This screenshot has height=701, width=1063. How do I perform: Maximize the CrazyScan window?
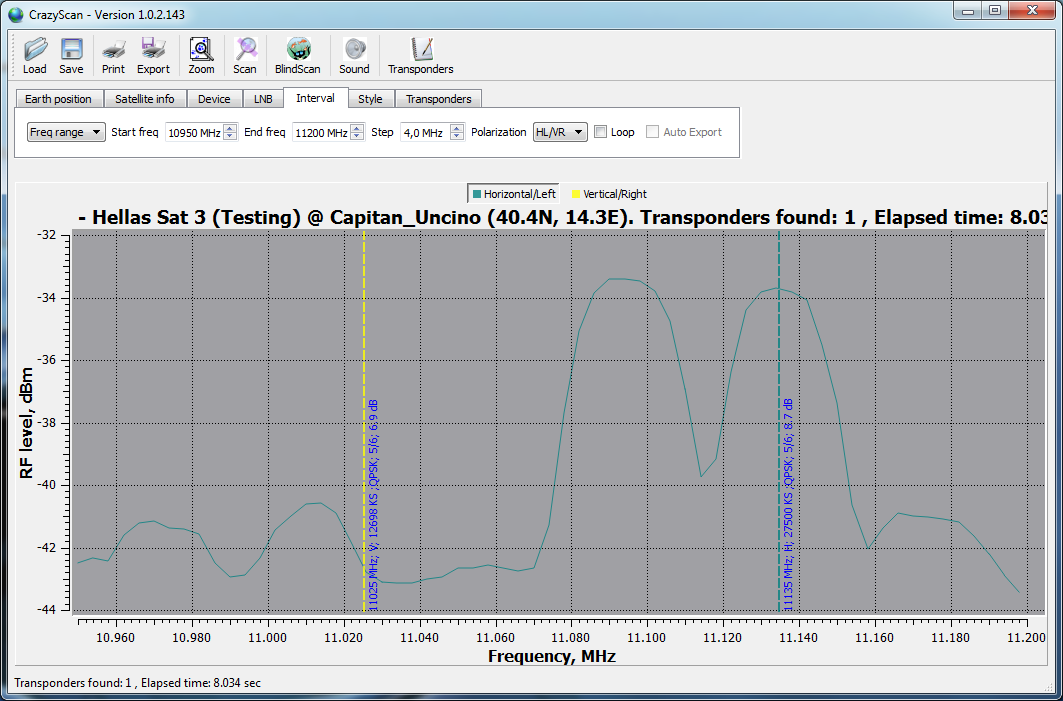[x=995, y=11]
